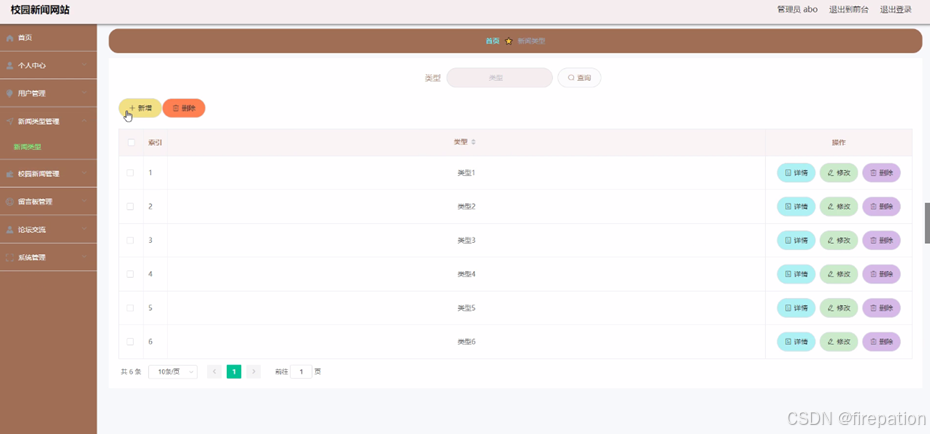
Task: Check the checkbox for row 类型1
Action: (x=130, y=173)
